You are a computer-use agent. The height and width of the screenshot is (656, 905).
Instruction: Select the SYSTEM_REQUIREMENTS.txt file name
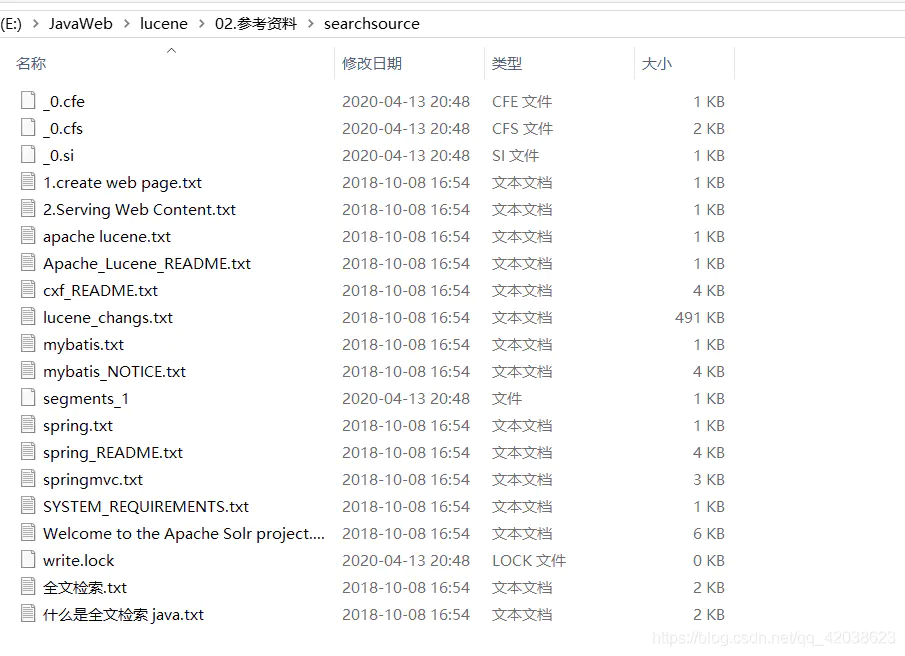146,507
